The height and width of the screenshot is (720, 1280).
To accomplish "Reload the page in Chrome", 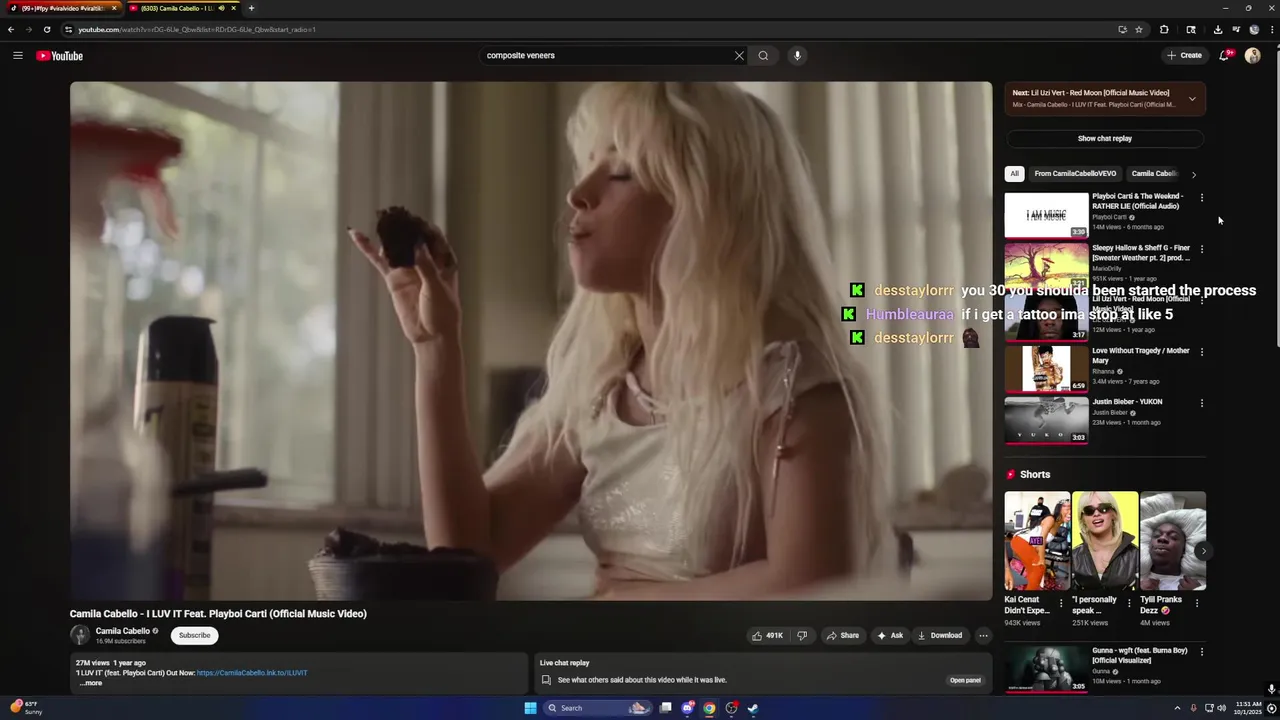I will click(x=47, y=29).
